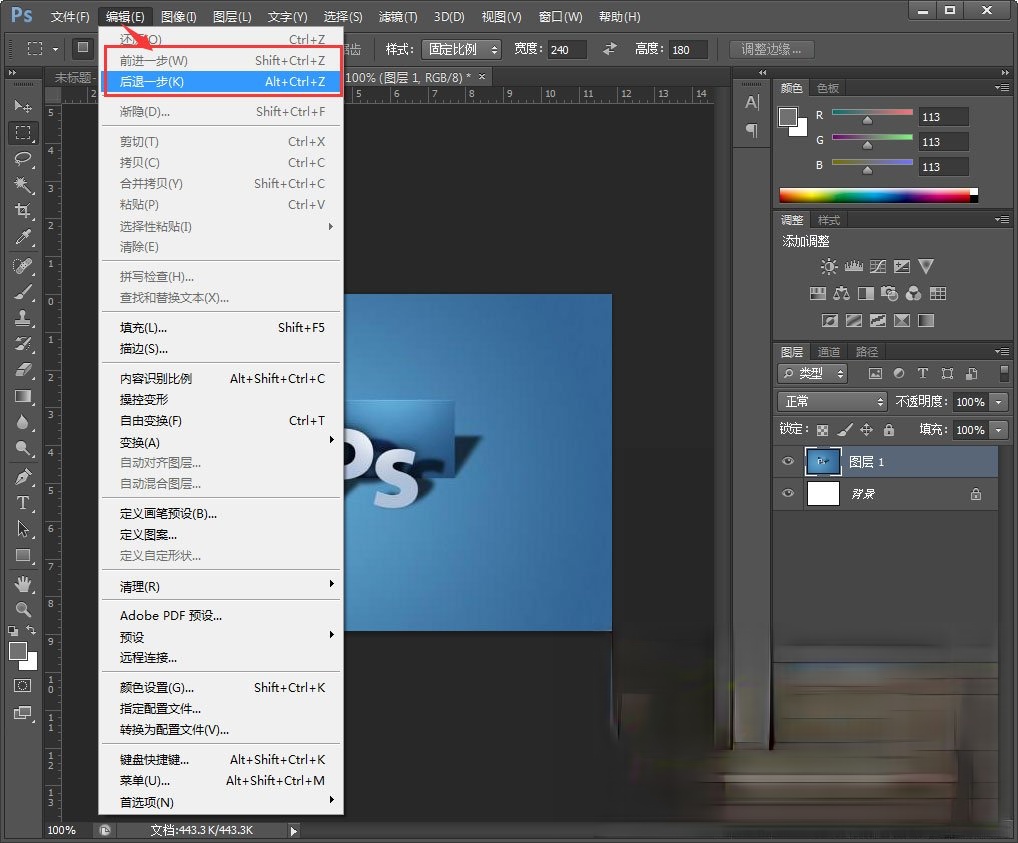Open the 正常 blend mode dropdown
This screenshot has width=1018, height=843.
(x=831, y=402)
